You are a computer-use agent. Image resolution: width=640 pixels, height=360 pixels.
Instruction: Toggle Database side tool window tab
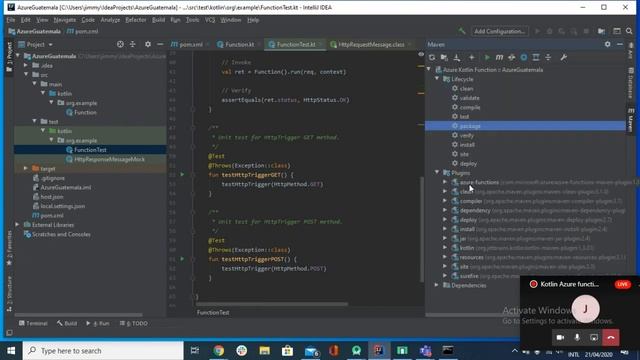click(631, 84)
